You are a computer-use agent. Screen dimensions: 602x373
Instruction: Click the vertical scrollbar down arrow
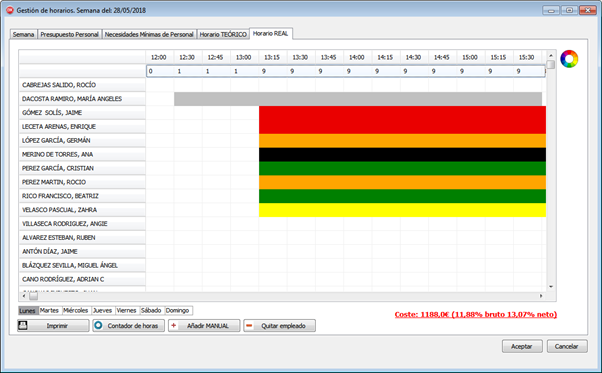(551, 286)
